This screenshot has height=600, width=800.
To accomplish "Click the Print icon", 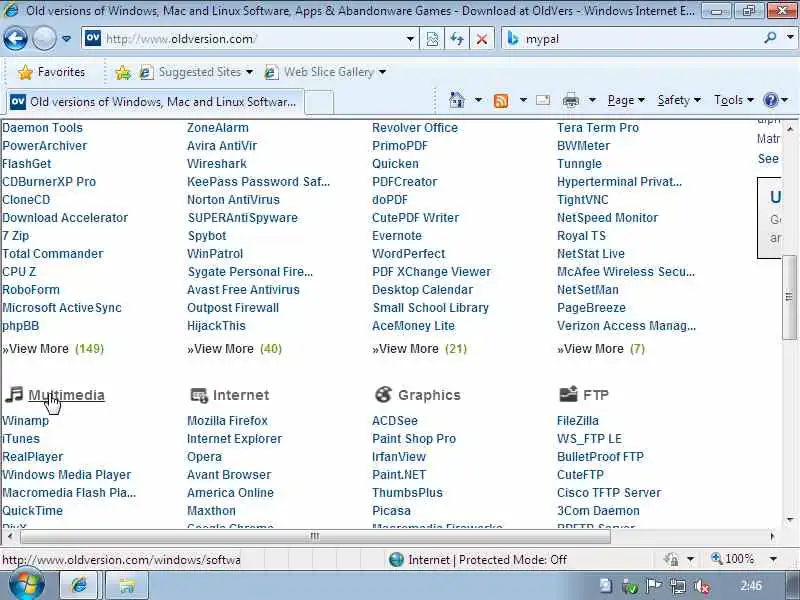I will 570,101.
